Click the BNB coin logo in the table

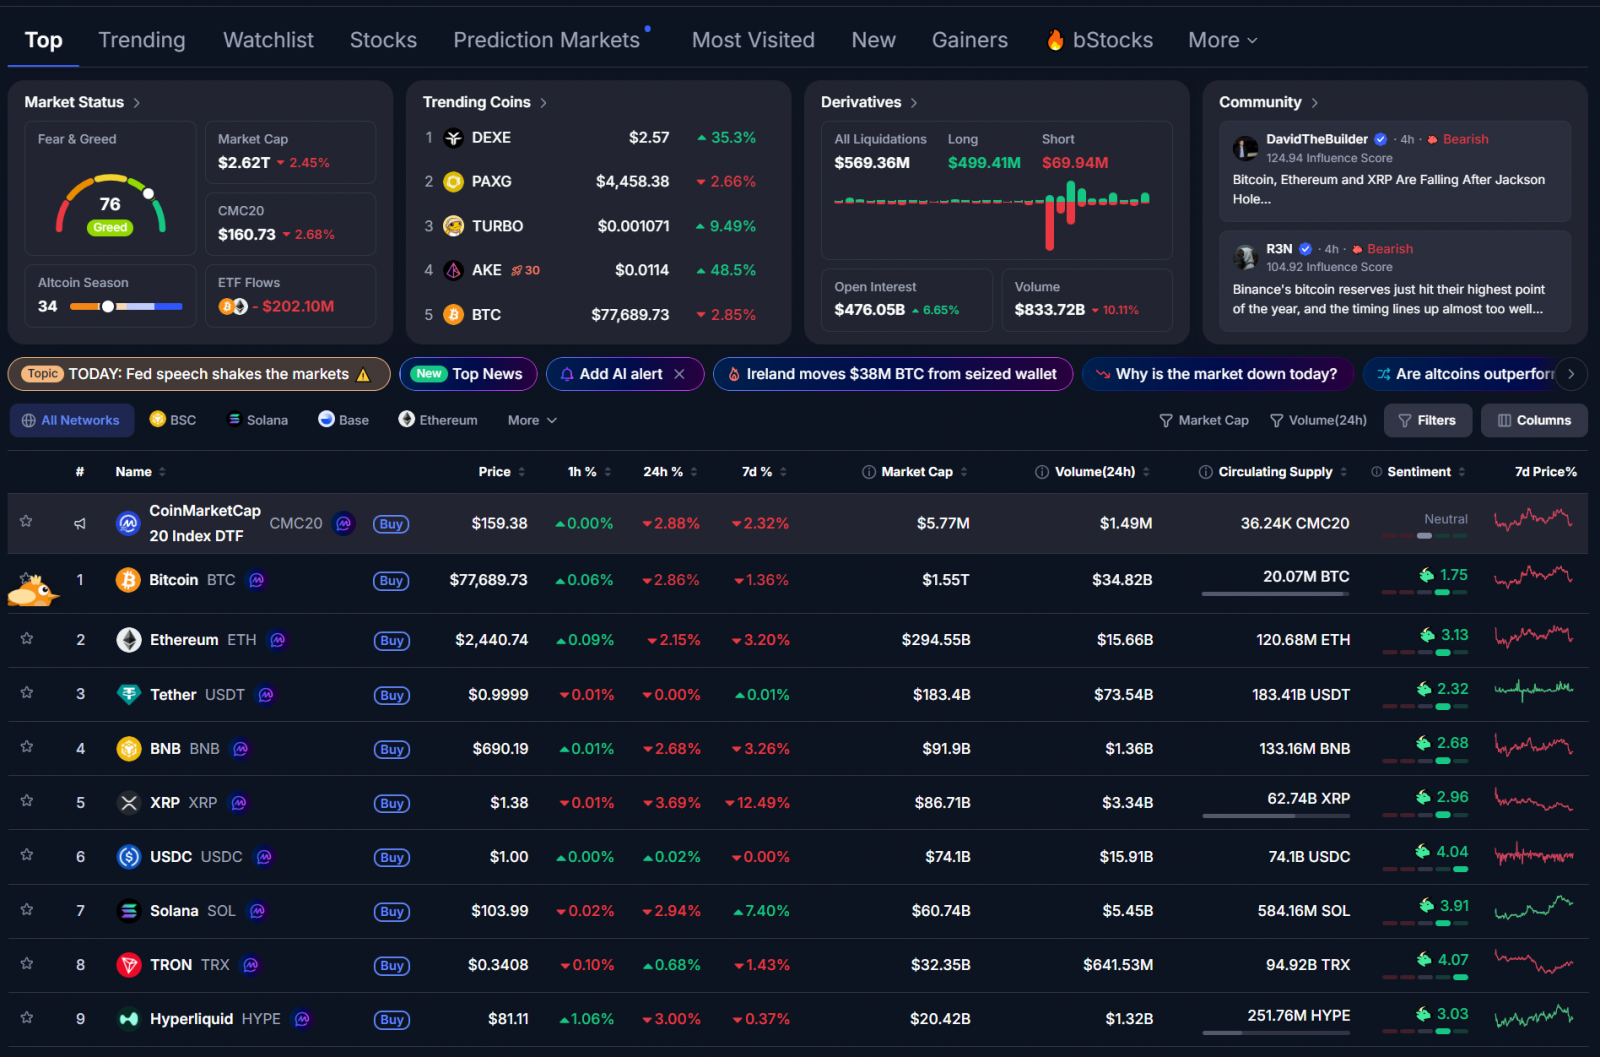(129, 749)
